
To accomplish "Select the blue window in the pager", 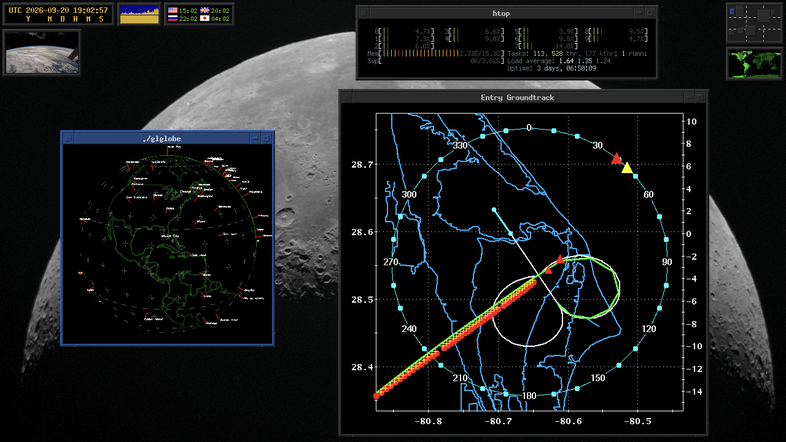I will click(732, 11).
